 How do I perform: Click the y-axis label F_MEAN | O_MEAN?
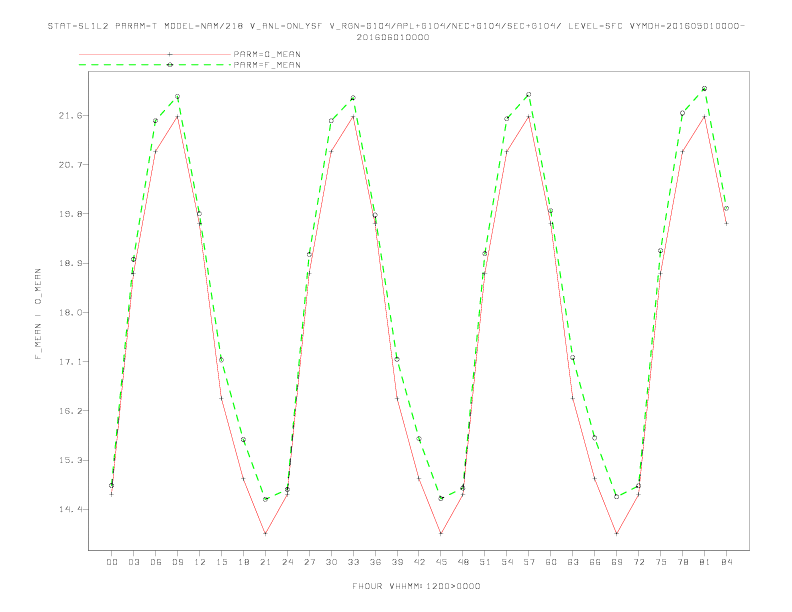coord(38,314)
